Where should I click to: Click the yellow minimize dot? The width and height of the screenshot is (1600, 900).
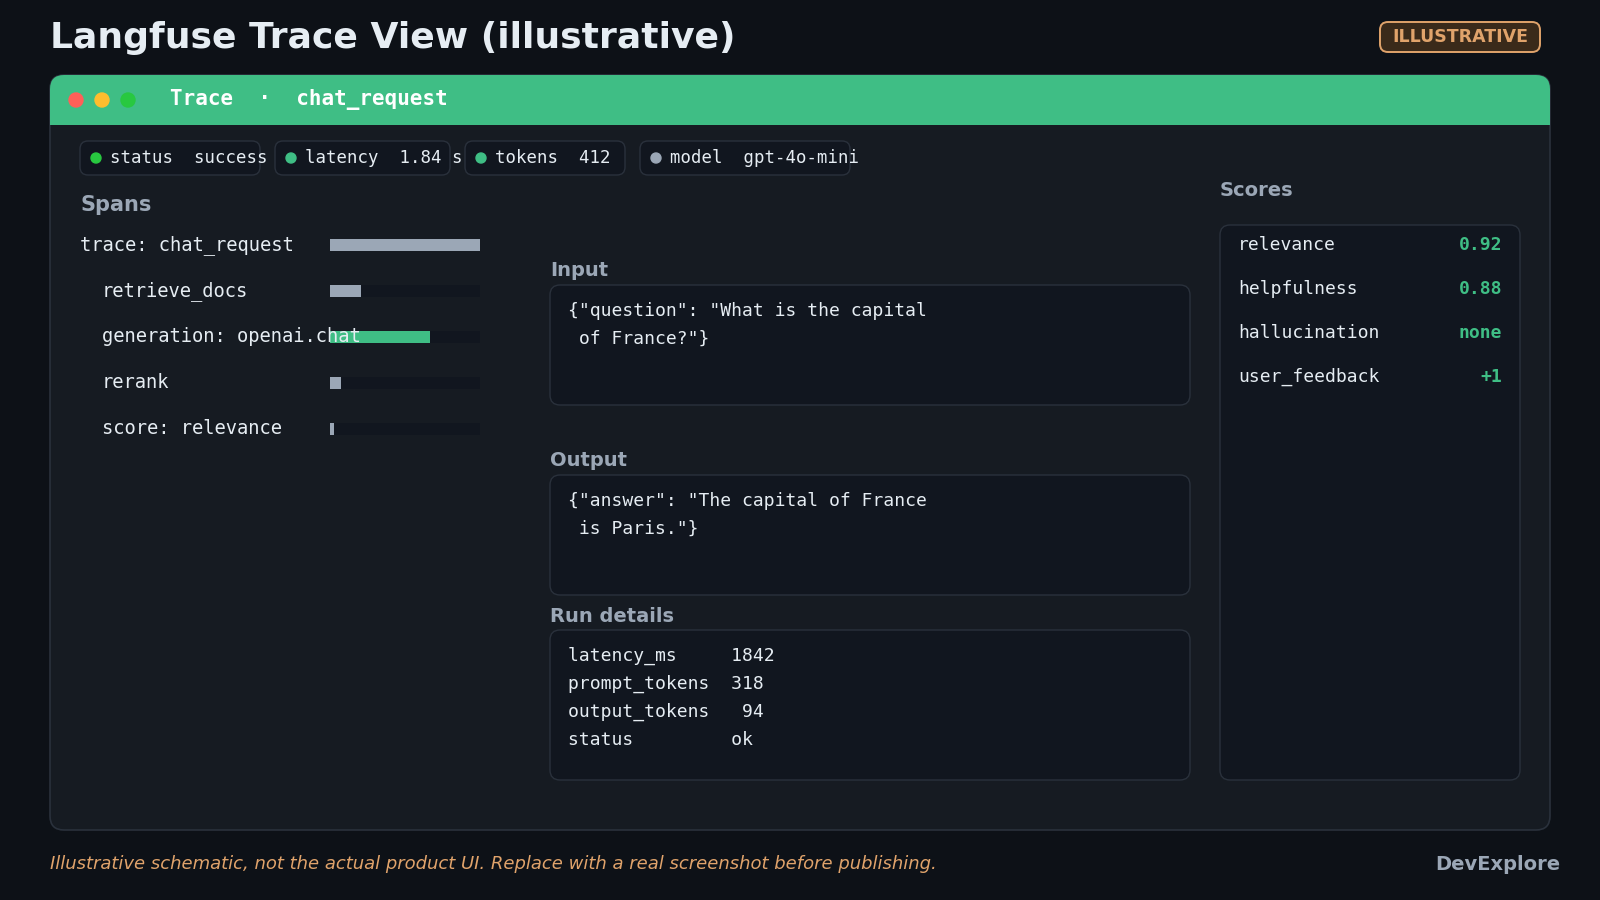point(102,100)
